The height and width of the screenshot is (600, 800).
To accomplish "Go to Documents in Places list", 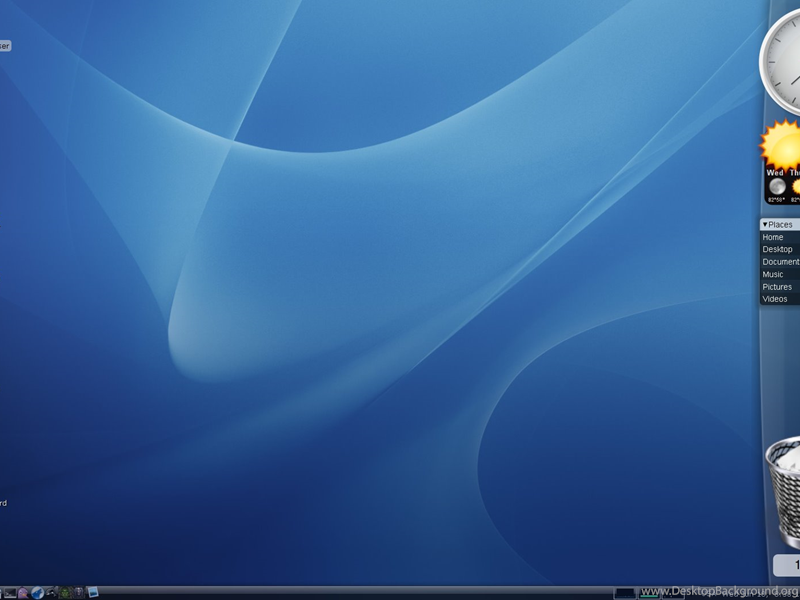I will [780, 262].
